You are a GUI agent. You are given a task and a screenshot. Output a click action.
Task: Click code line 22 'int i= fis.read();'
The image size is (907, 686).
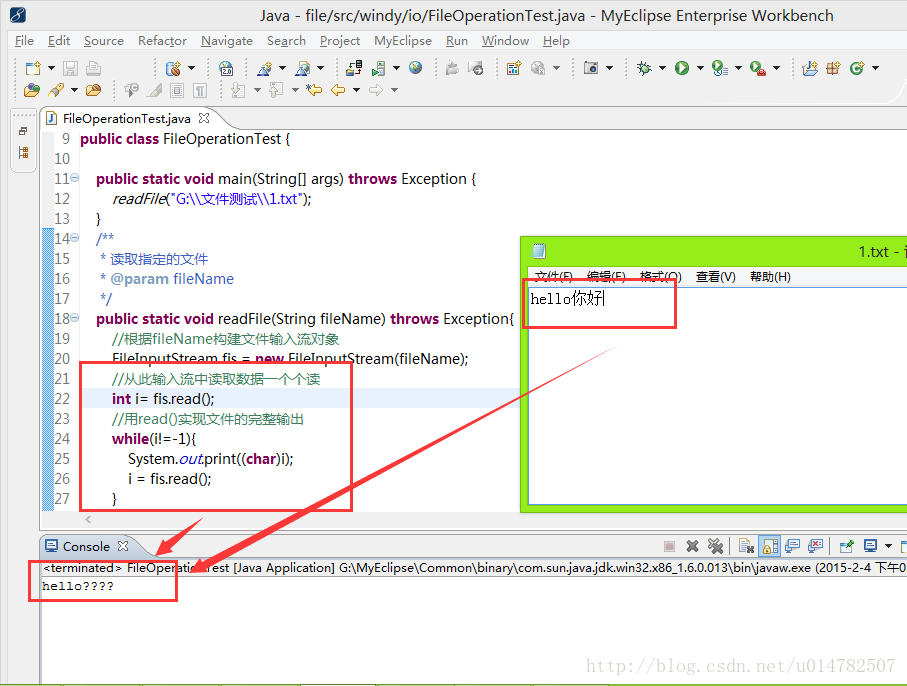coord(163,399)
